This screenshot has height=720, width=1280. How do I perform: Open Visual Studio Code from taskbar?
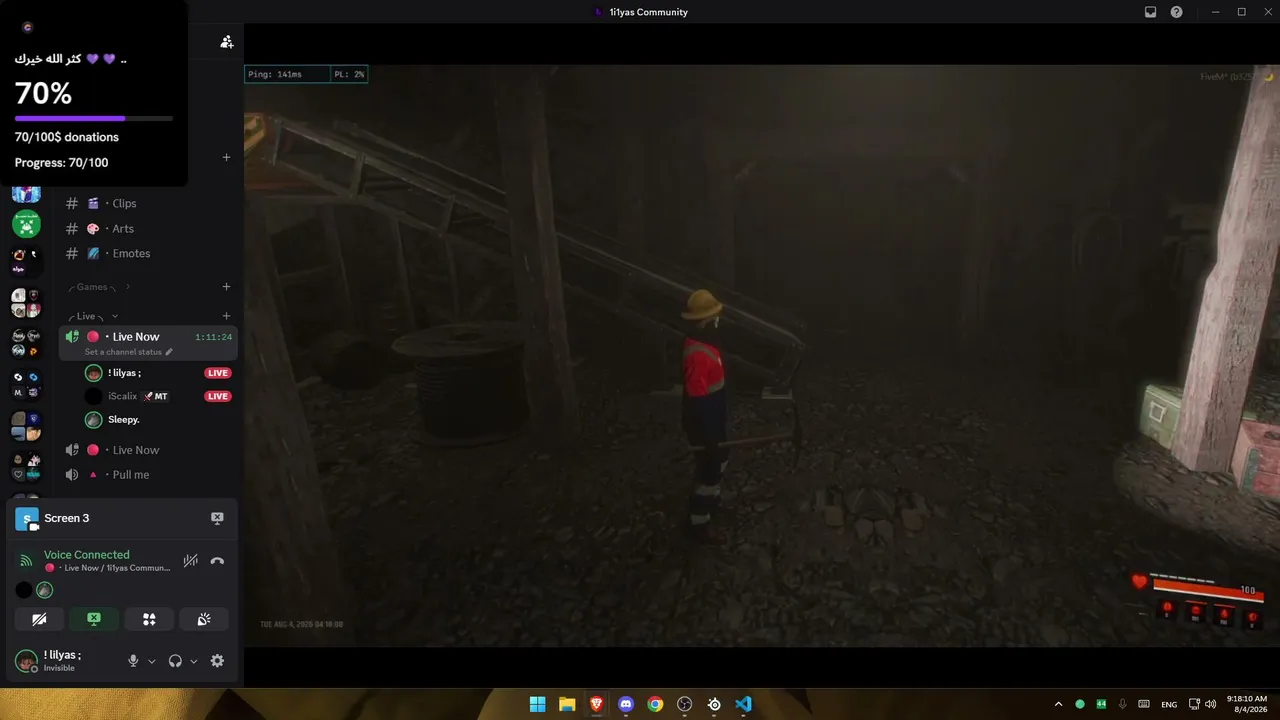pyautogui.click(x=743, y=704)
